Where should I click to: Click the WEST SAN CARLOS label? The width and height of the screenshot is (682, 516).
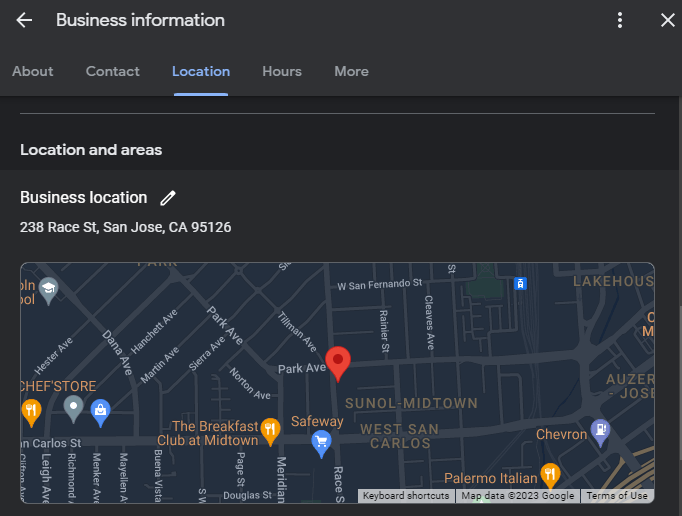coord(400,436)
